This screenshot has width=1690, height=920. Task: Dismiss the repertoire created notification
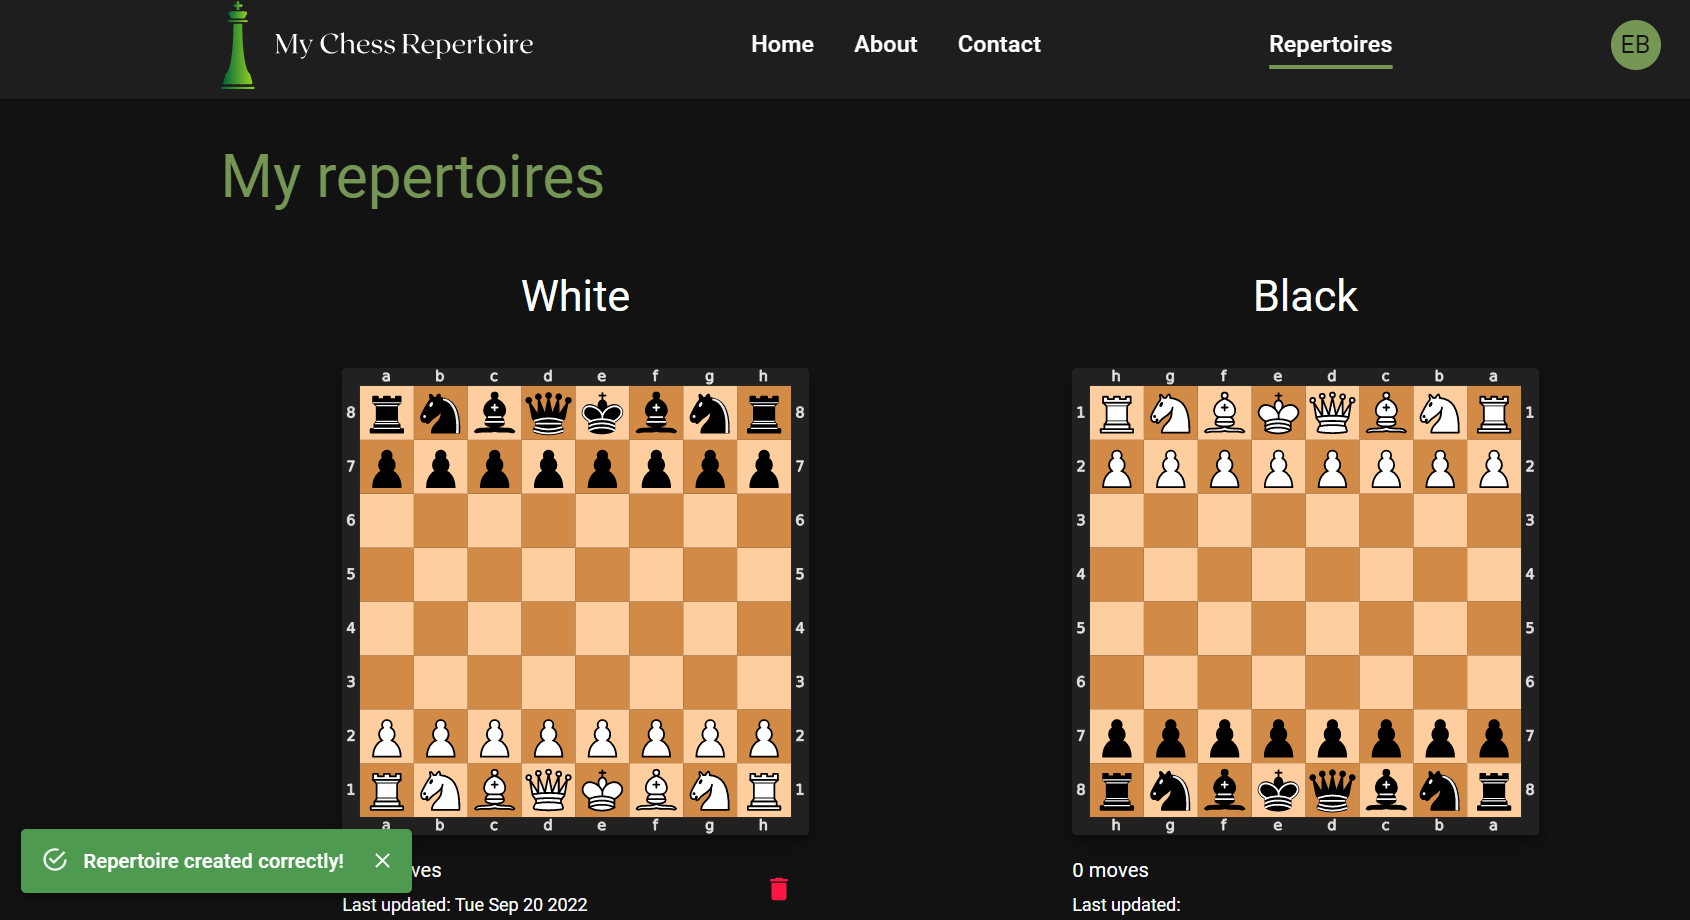382,860
